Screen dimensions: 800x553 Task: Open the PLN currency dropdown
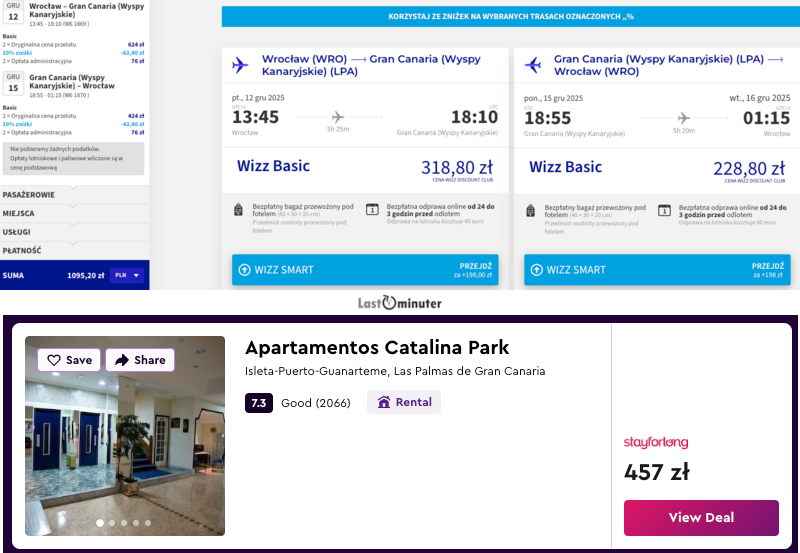coord(124,275)
